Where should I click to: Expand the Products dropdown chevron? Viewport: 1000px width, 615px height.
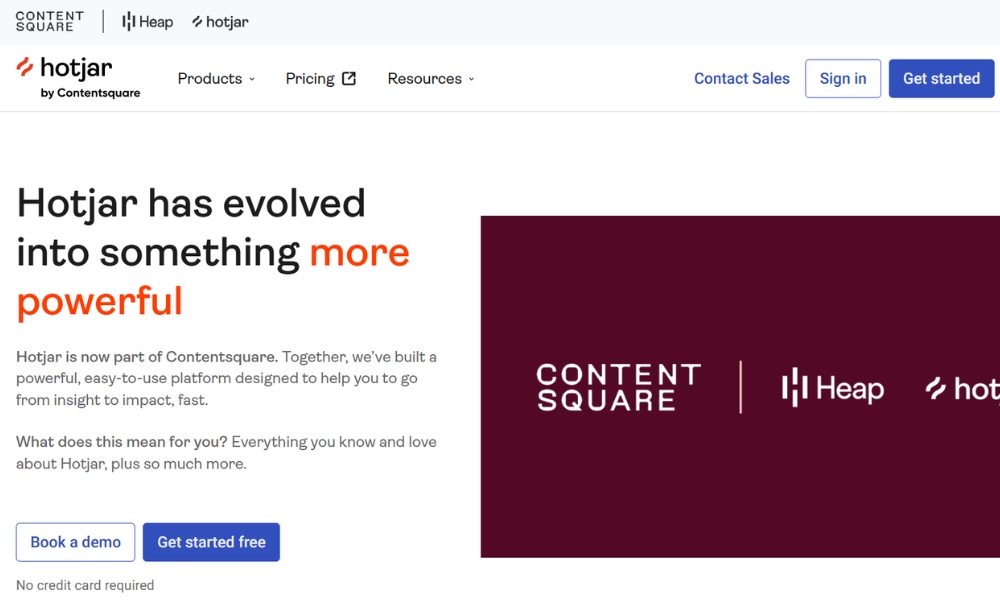pos(252,79)
